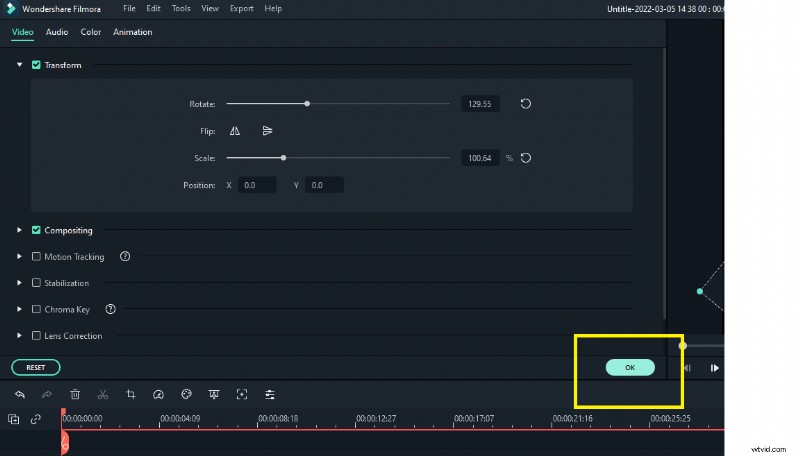Click the undo arrow in timeline toolbar
This screenshot has height=456, width=800.
(x=19, y=395)
